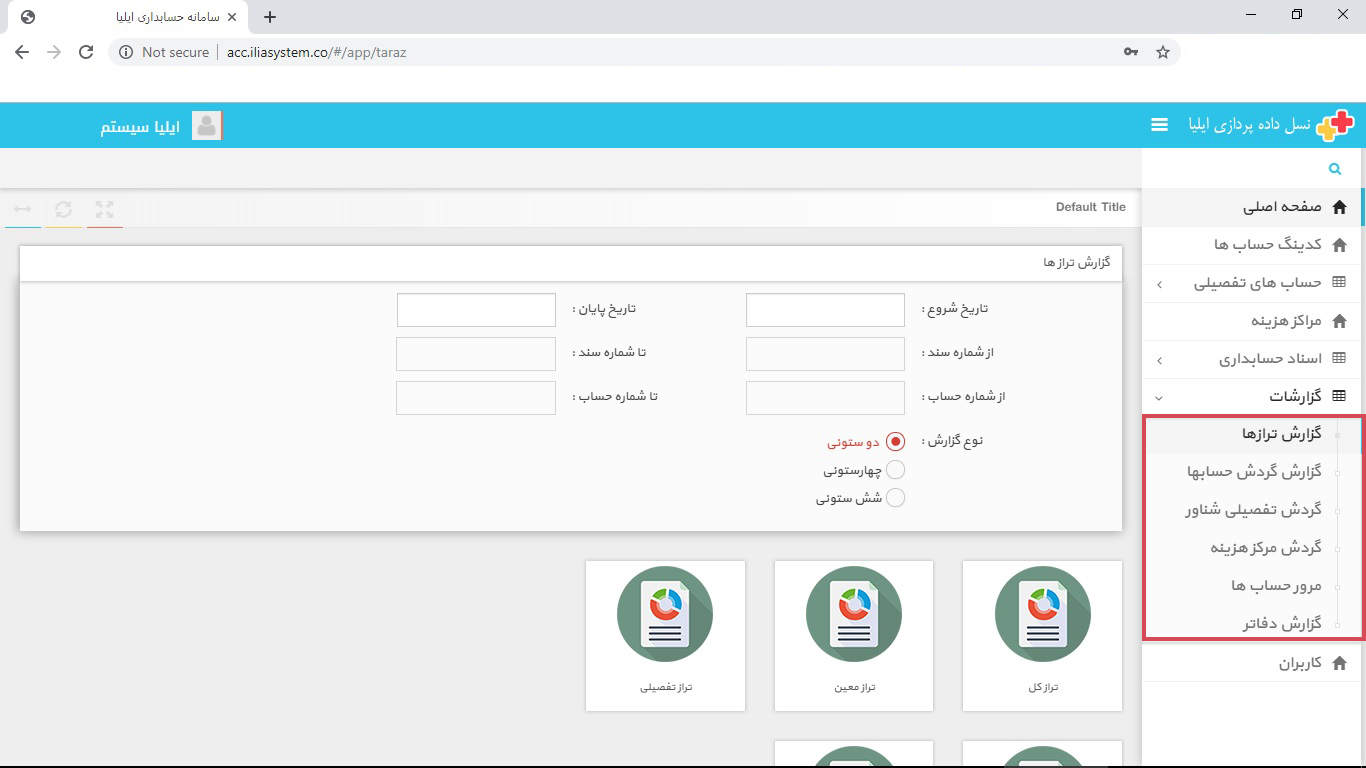This screenshot has width=1366, height=768.
Task: Click the user avatar icon in header
Action: [206, 126]
